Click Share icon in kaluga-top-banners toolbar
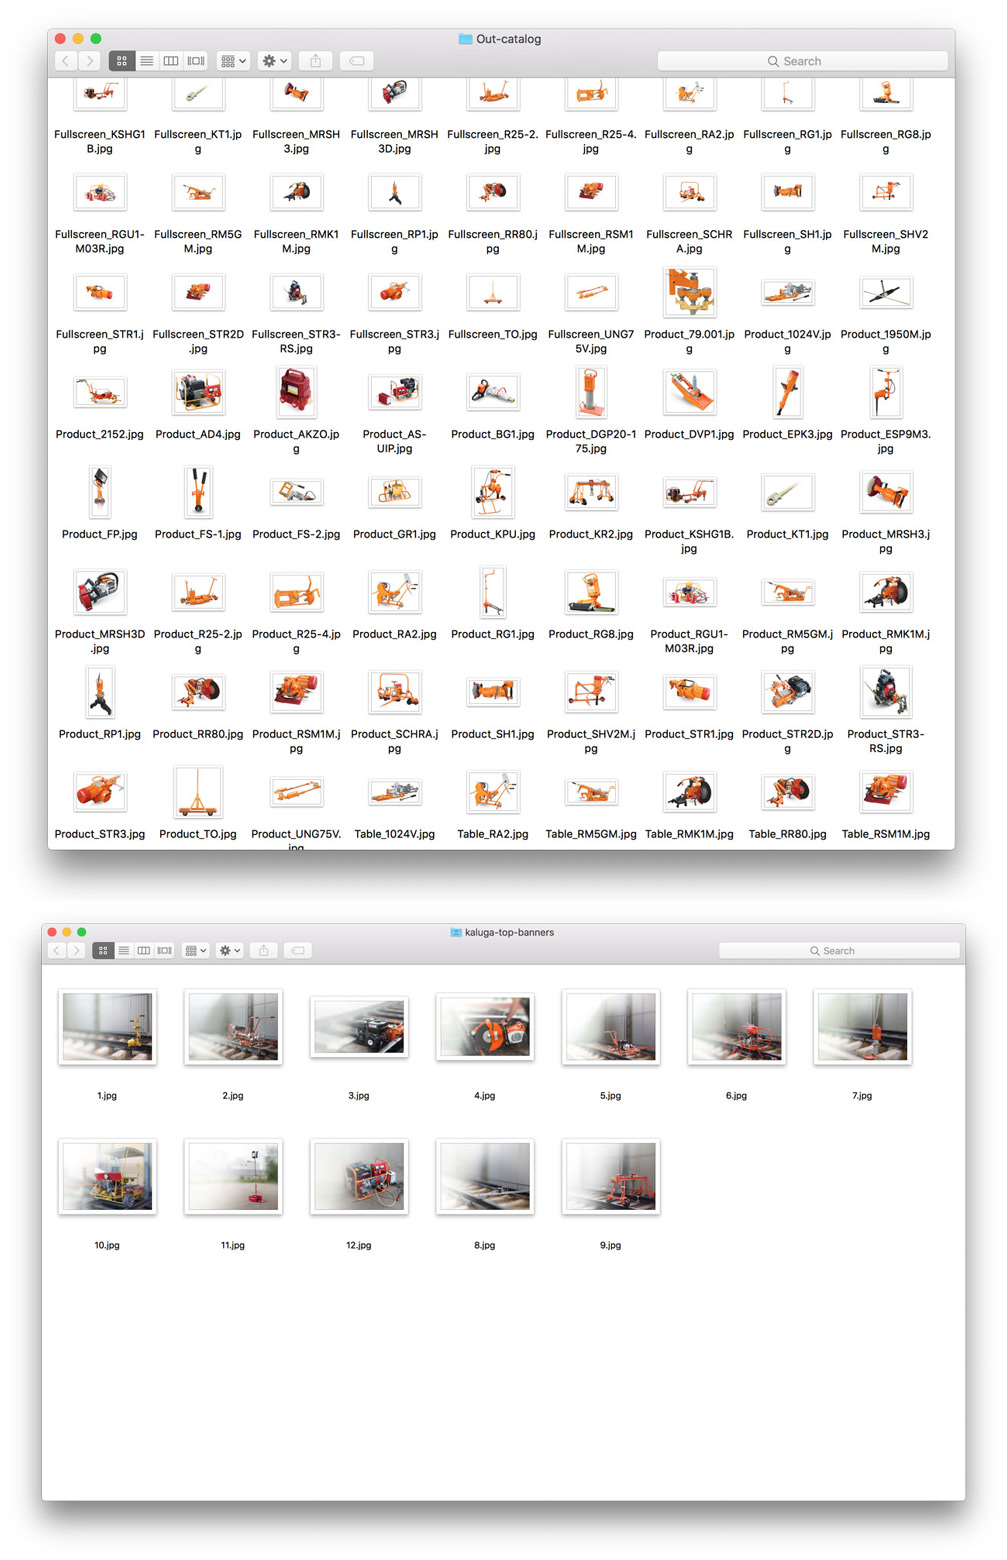 (264, 950)
